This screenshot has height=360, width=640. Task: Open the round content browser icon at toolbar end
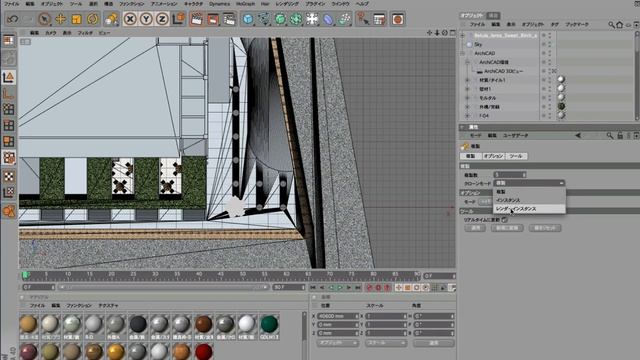398,19
